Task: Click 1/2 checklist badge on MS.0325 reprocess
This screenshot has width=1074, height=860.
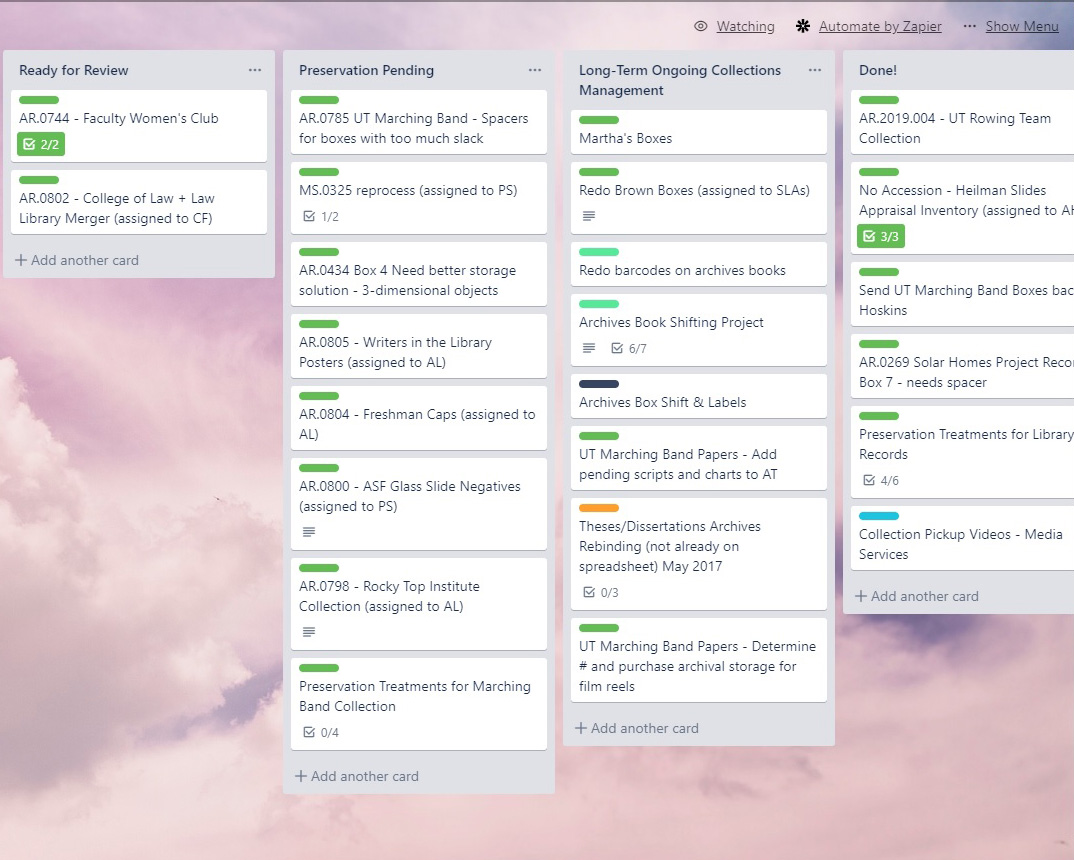Action: [321, 216]
